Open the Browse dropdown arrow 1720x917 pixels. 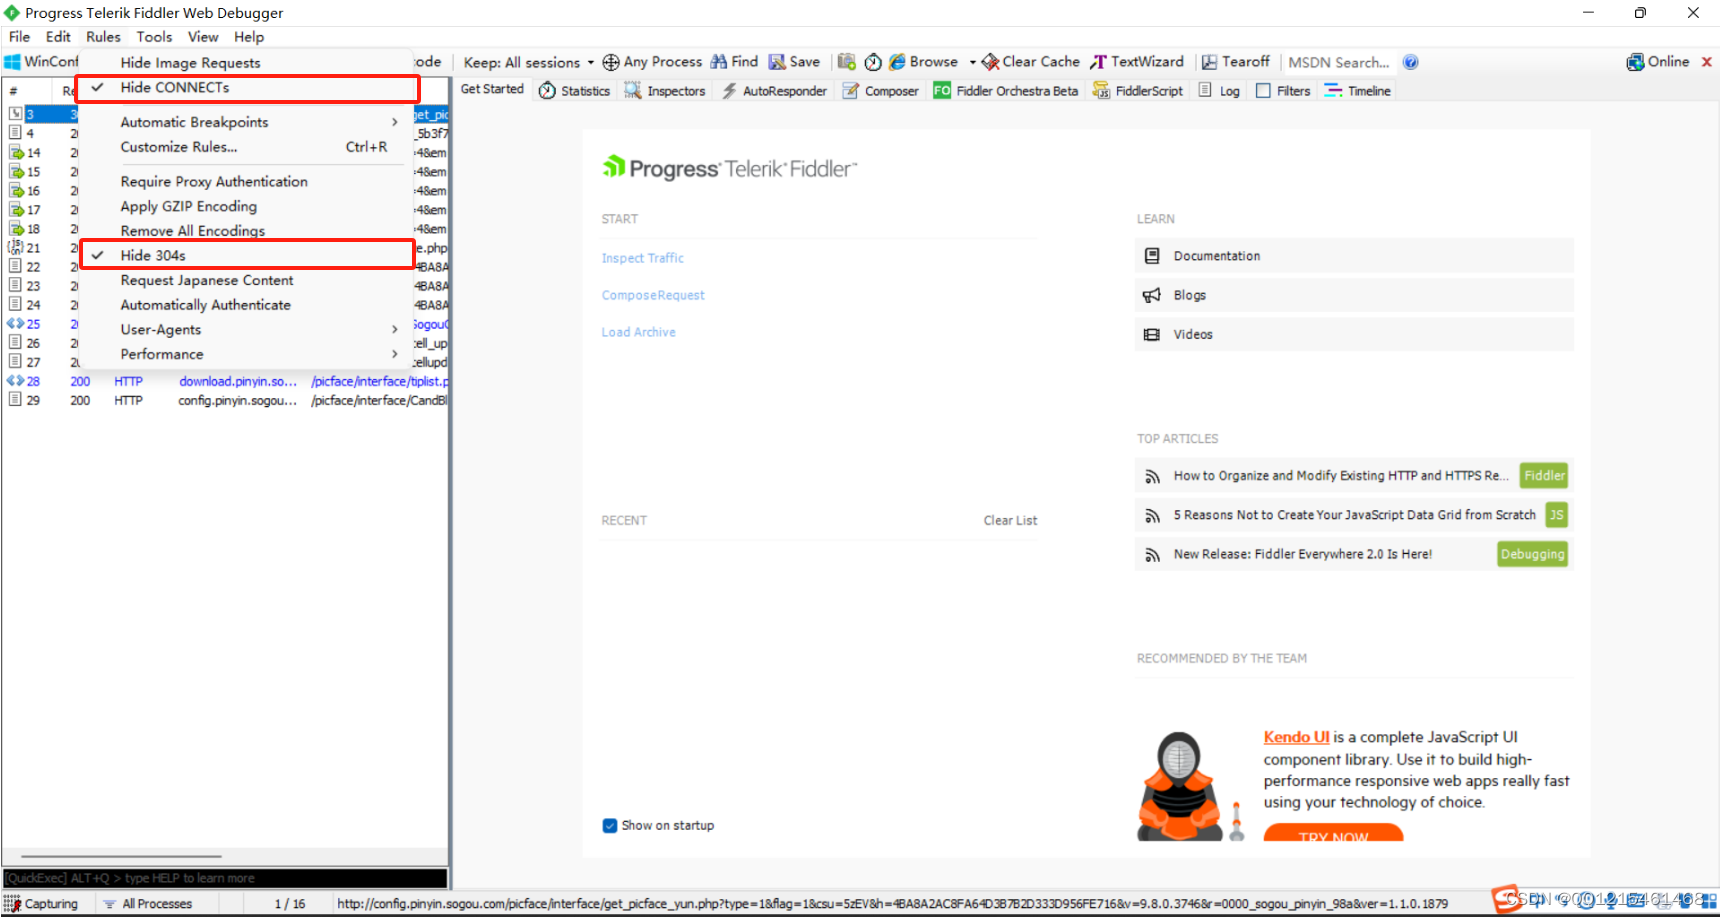click(972, 62)
